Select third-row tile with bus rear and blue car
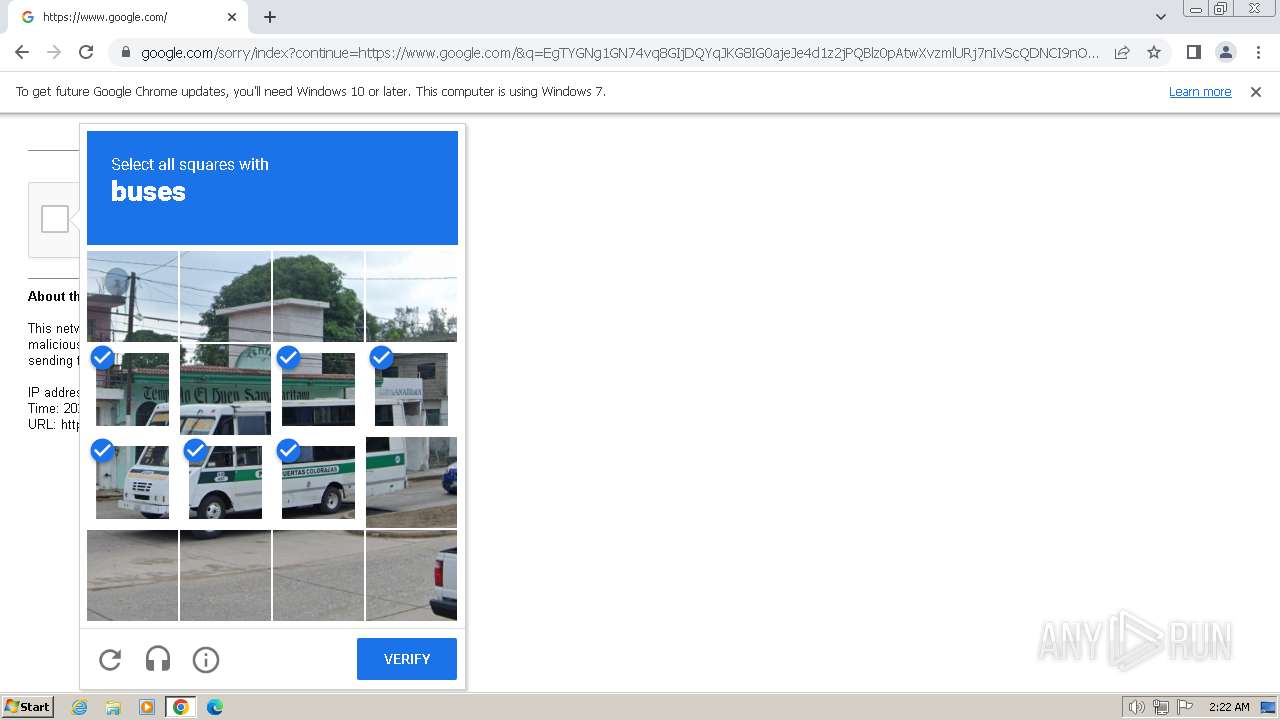This screenshot has height=720, width=1280. pos(411,482)
